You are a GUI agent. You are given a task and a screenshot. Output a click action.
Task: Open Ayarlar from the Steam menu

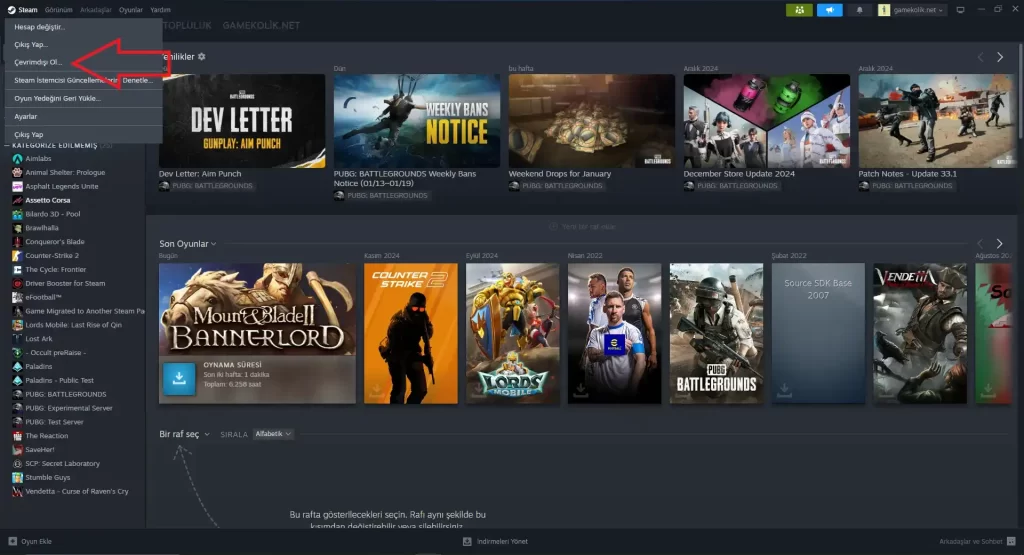83,116
